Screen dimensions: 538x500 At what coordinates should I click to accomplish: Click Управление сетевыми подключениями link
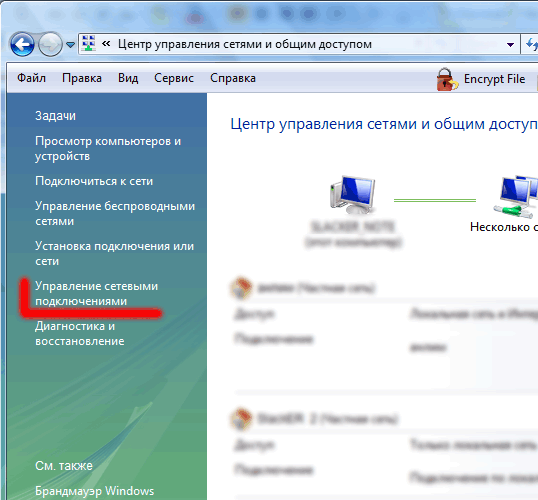(96, 293)
